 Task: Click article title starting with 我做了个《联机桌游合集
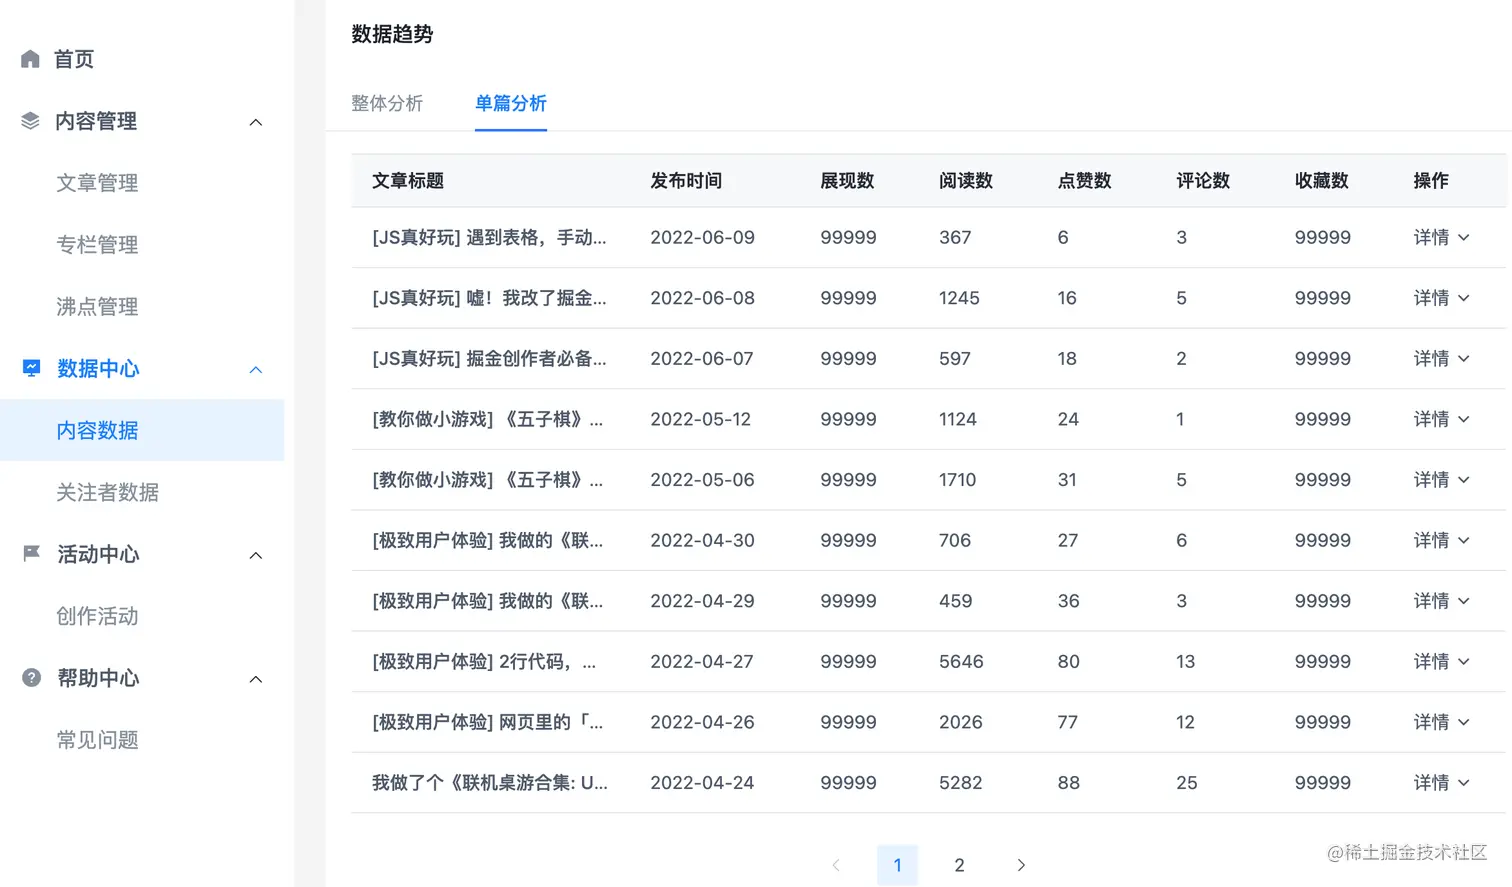[490, 783]
